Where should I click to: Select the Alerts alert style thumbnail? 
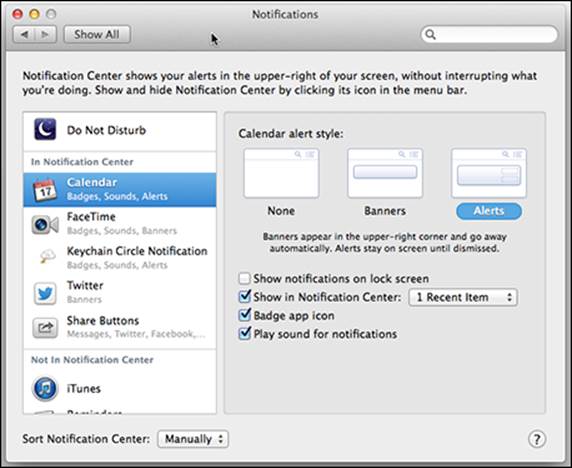[x=489, y=173]
